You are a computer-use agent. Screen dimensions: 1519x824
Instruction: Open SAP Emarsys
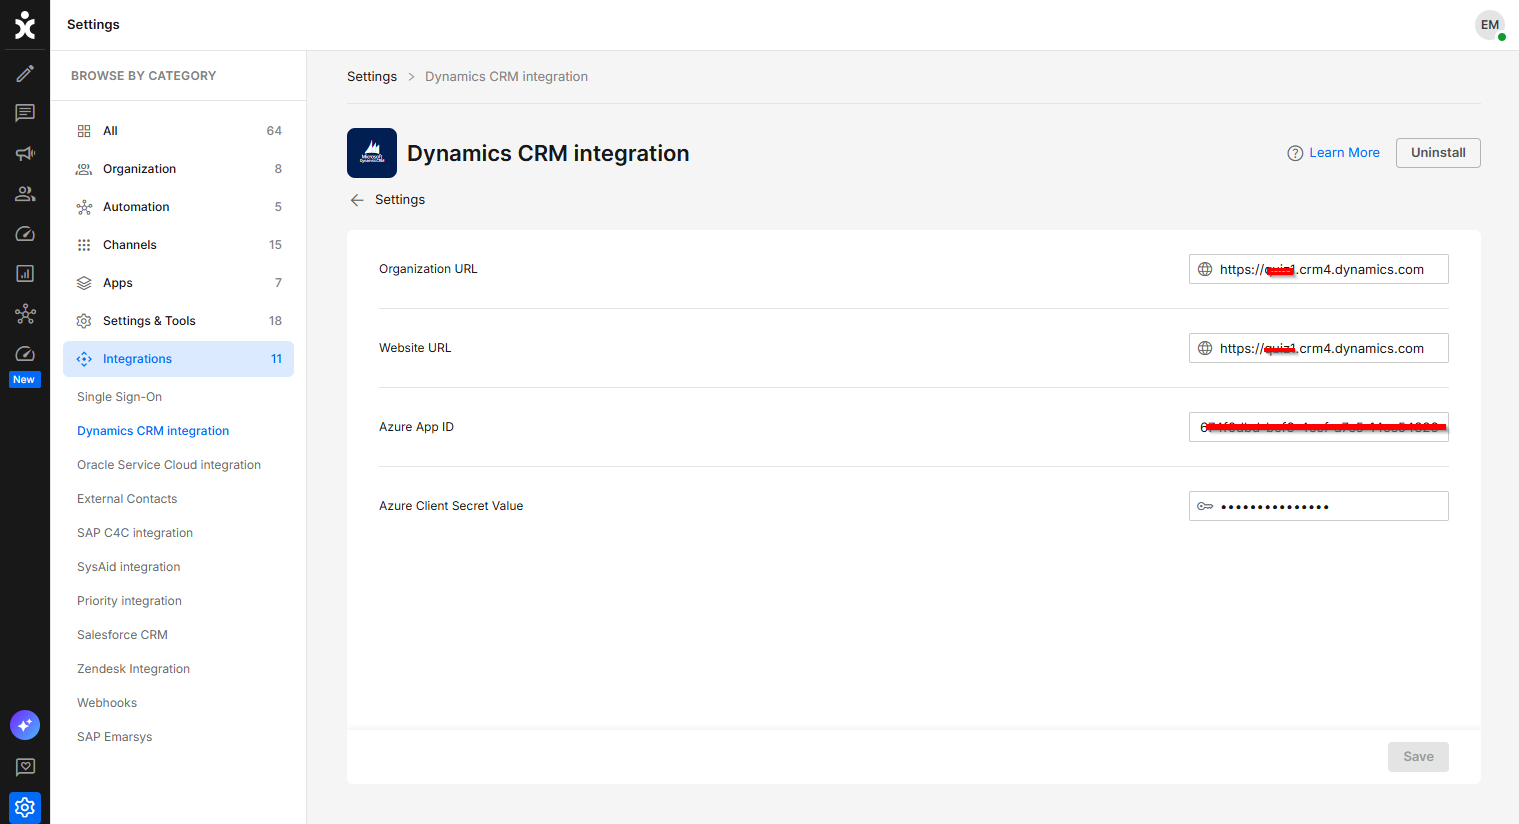115,737
